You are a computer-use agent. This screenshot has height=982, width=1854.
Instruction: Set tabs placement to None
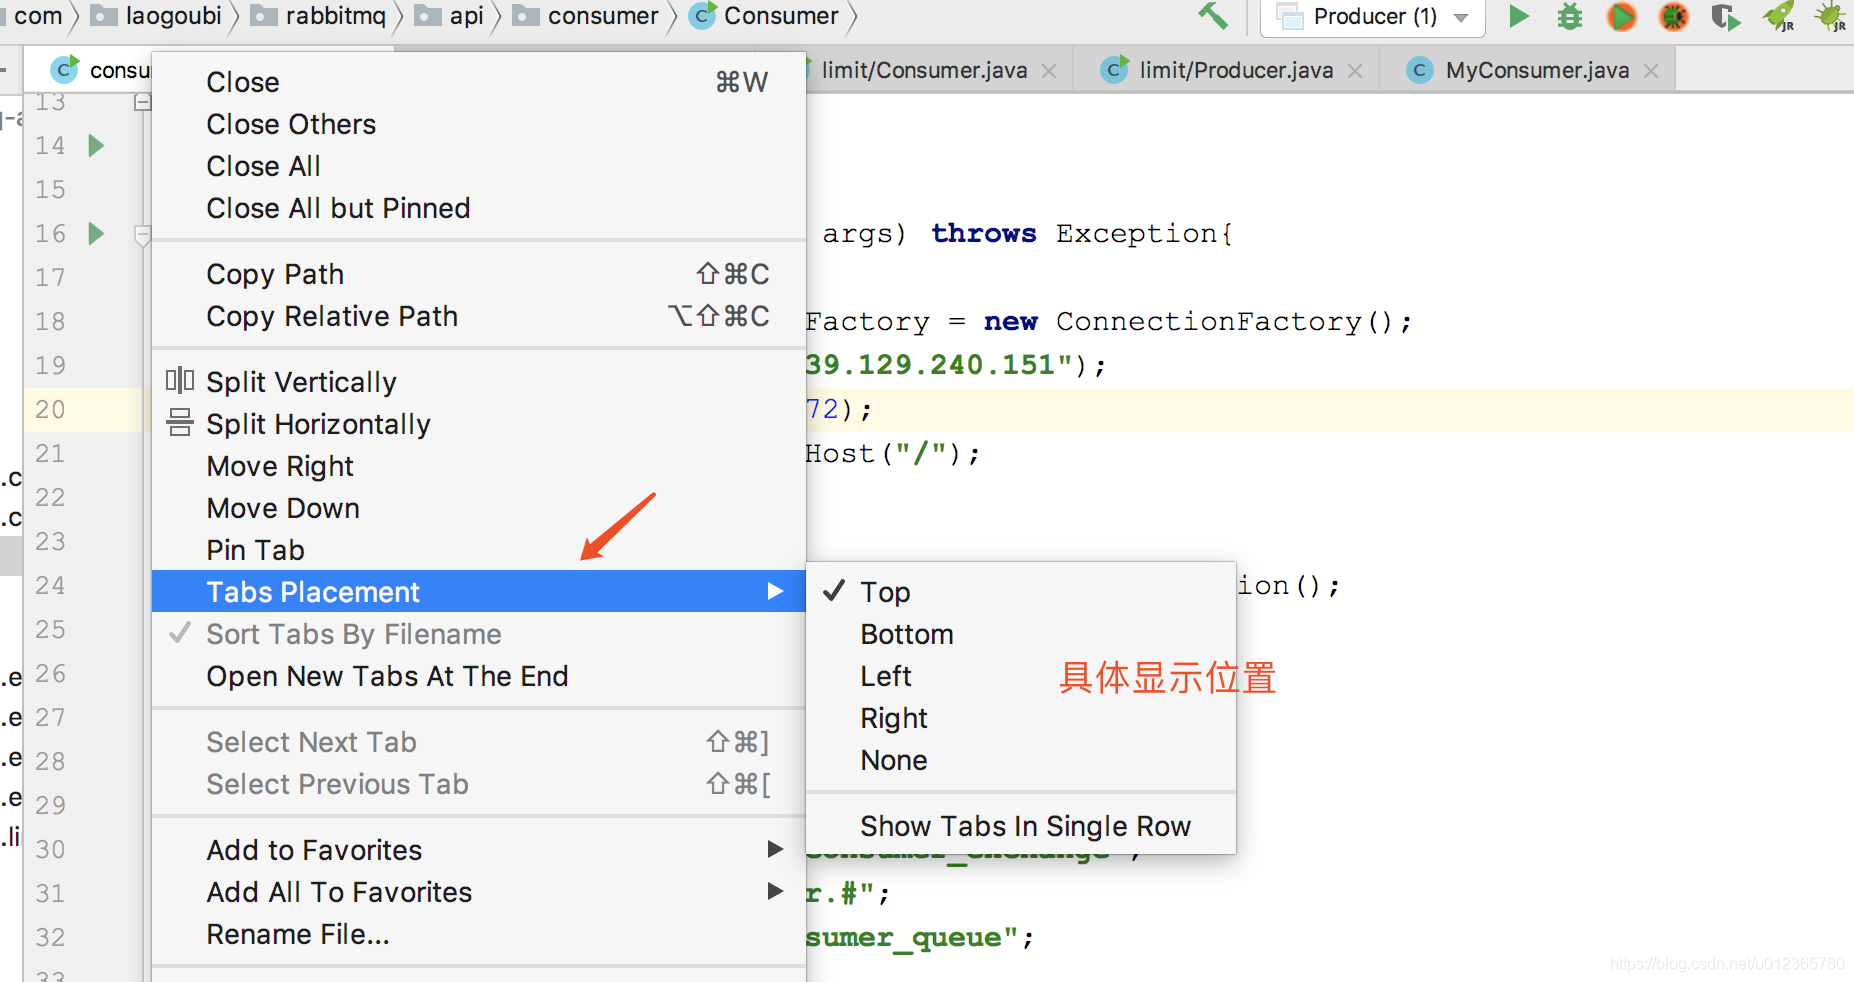coord(1021,760)
